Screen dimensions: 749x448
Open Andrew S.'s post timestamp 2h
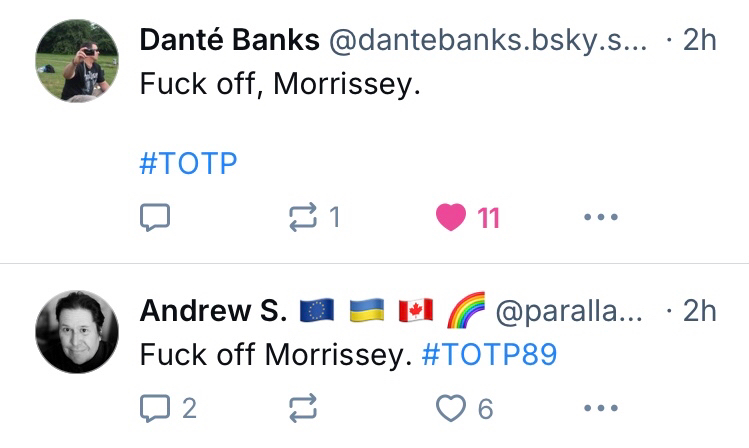pyautogui.click(x=699, y=311)
